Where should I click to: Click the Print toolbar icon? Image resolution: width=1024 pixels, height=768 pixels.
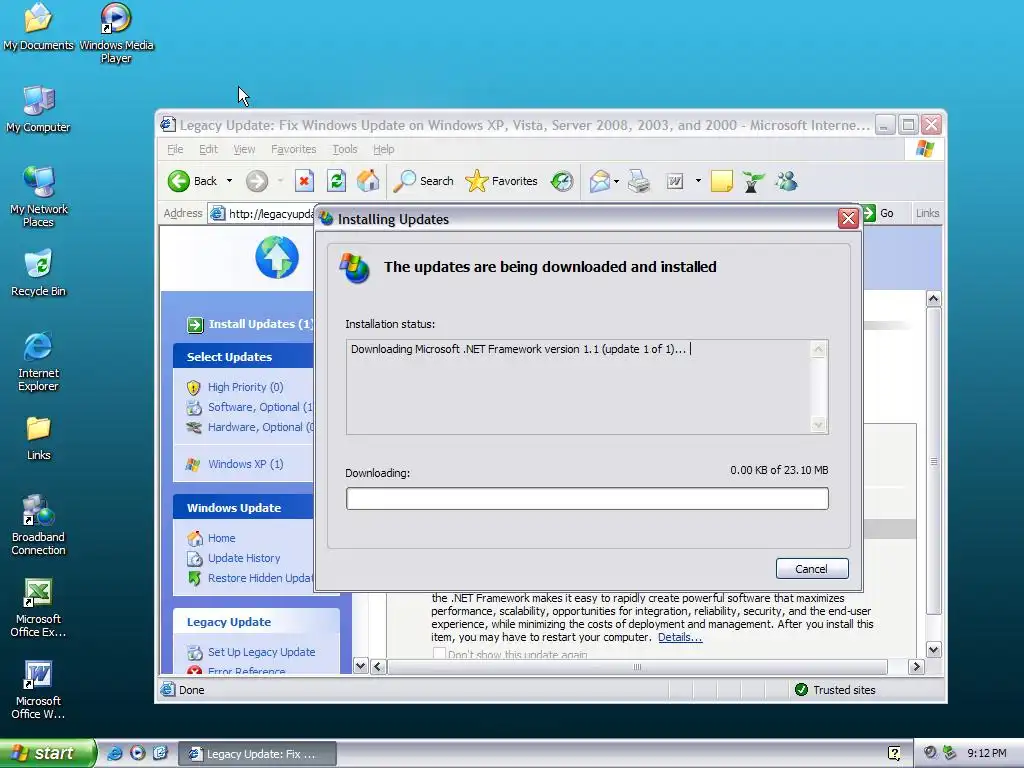tap(639, 181)
